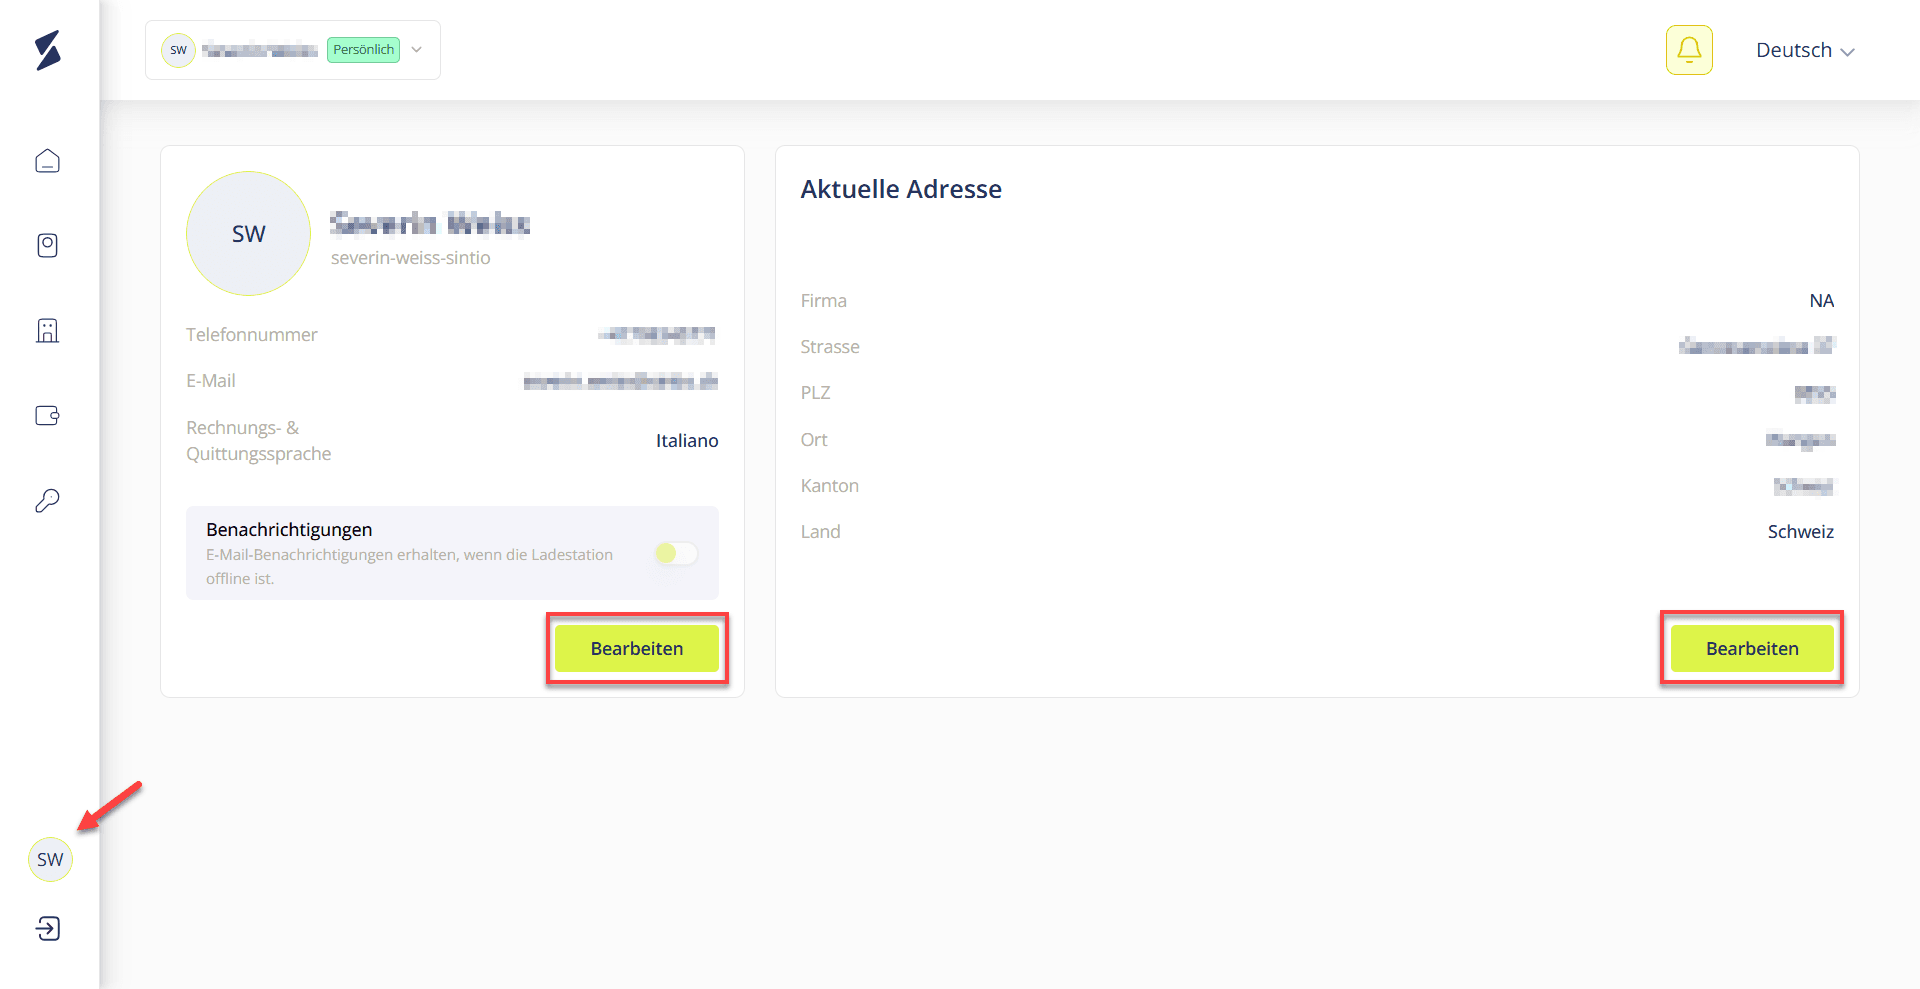Viewport: 1920px width, 989px height.
Task: Click the Telefonnummer label
Action: tap(252, 335)
